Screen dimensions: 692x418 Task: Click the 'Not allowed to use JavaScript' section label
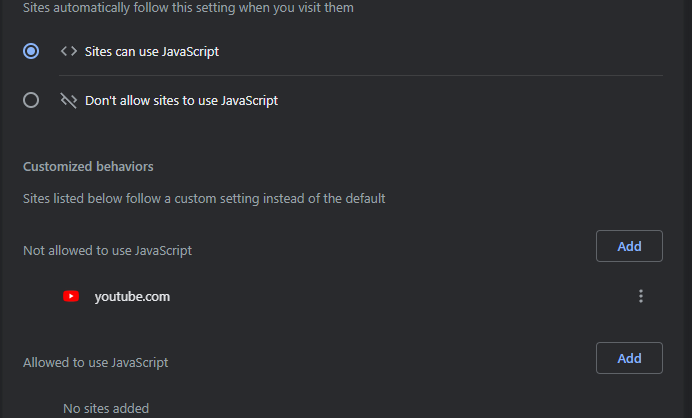[108, 251]
